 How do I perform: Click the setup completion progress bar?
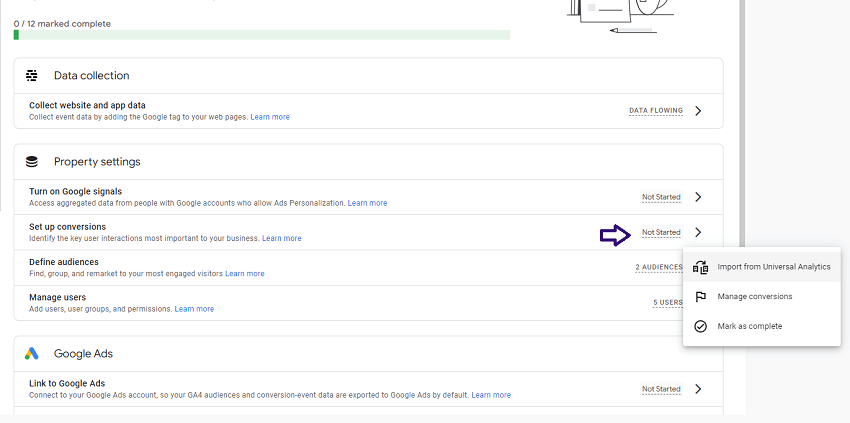262,35
